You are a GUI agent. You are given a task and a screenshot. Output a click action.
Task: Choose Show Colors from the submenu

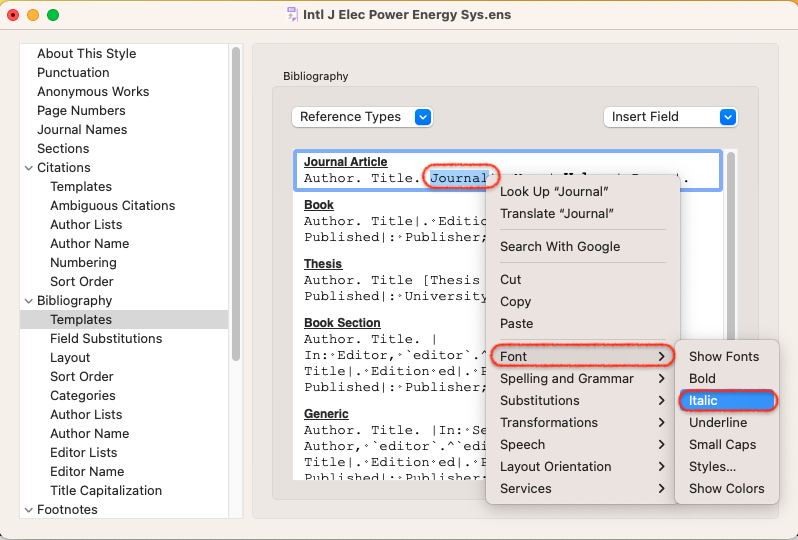click(x=727, y=489)
